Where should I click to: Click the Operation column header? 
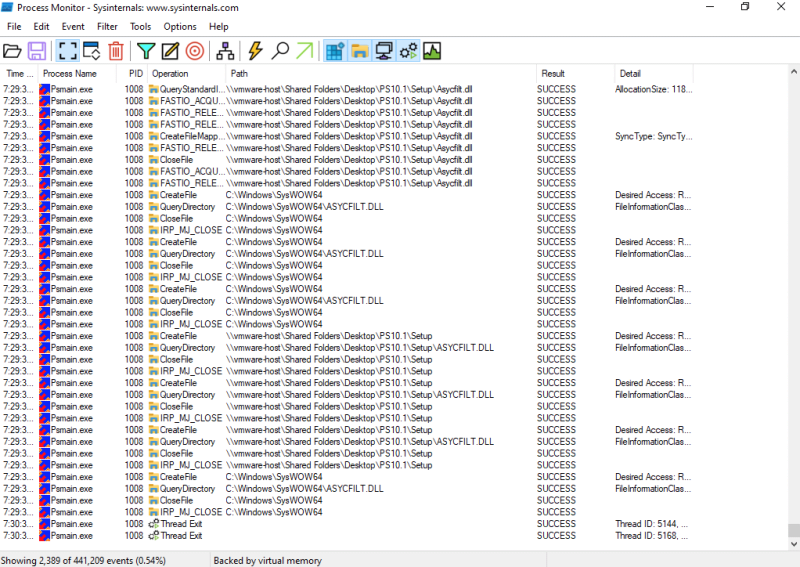[186, 73]
